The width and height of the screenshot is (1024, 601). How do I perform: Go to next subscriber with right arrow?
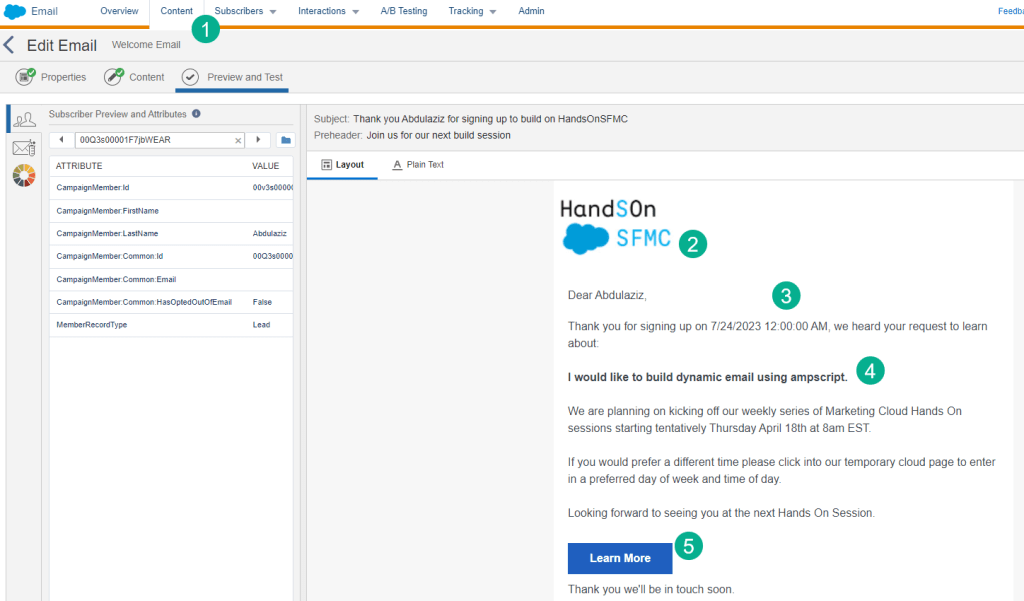point(259,140)
